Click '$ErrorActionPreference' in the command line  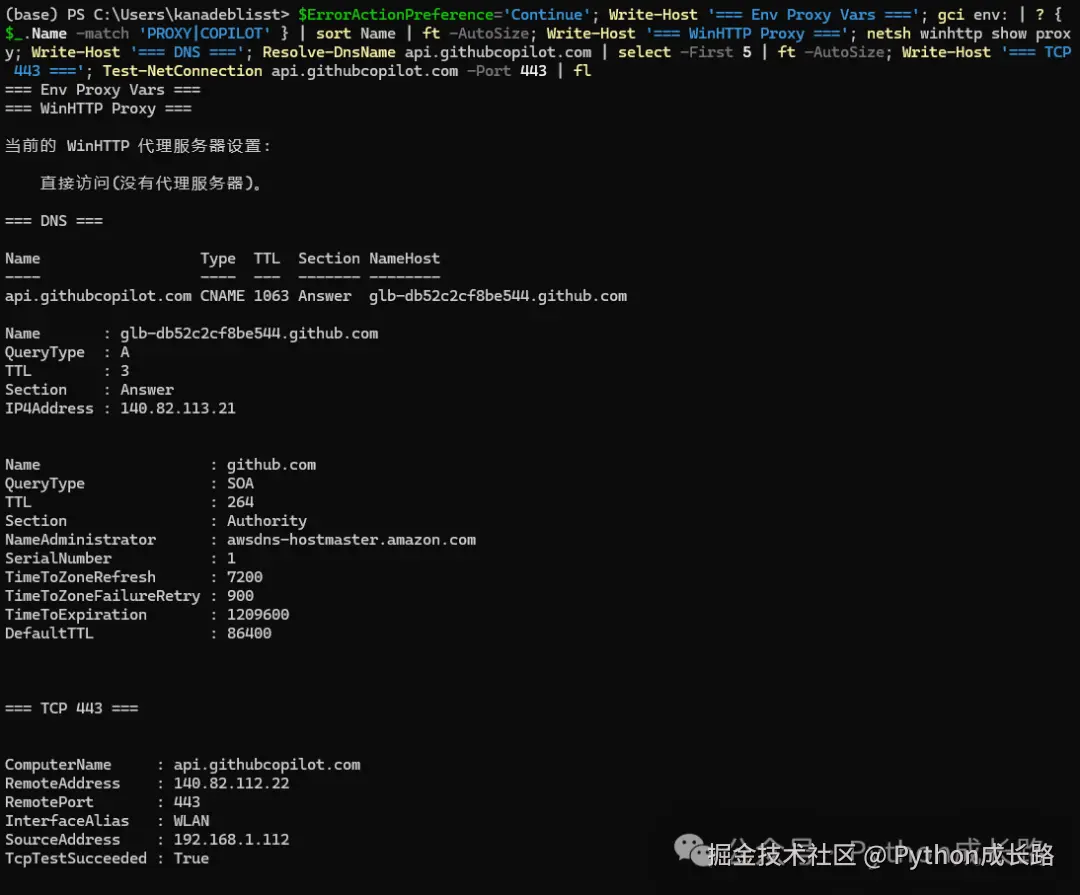[396, 14]
